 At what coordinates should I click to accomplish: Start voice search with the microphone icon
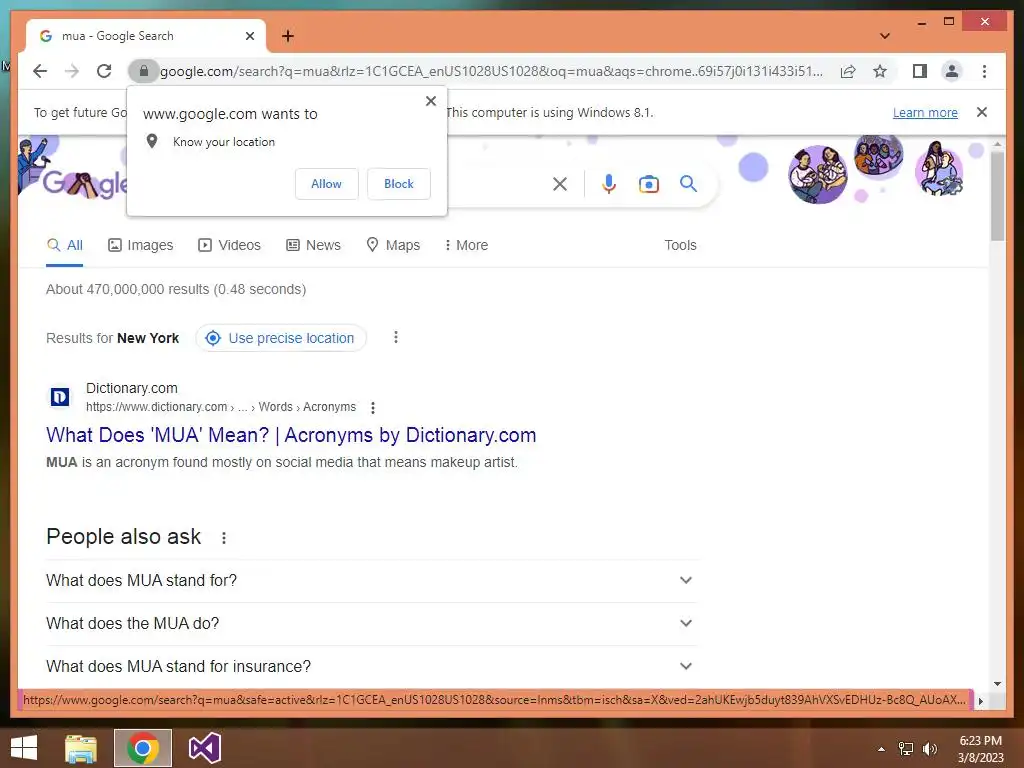pyautogui.click(x=609, y=184)
